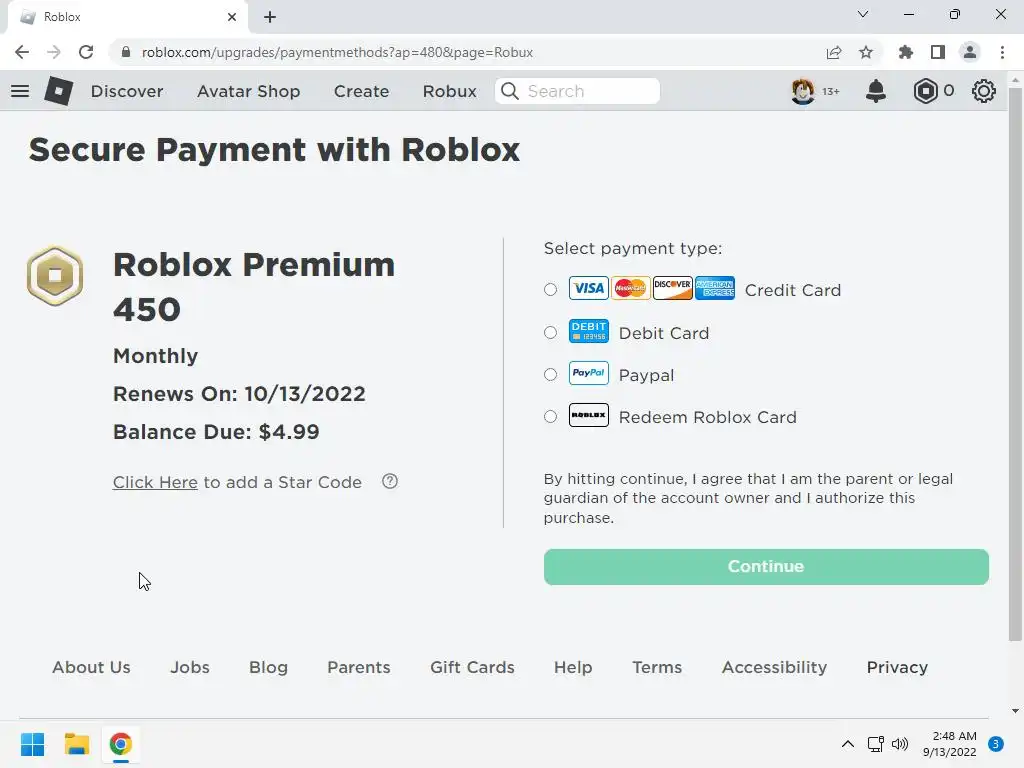Open the Help footer link
Screen dimensions: 1024x768
pos(573,667)
